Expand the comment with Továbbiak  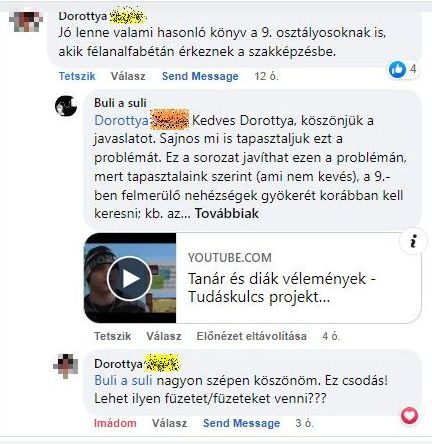227,213
